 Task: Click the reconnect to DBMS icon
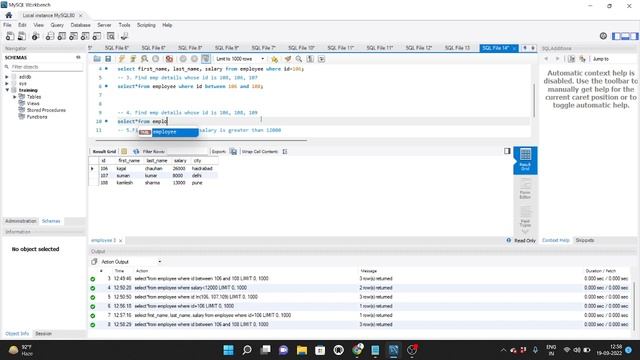click(124, 36)
